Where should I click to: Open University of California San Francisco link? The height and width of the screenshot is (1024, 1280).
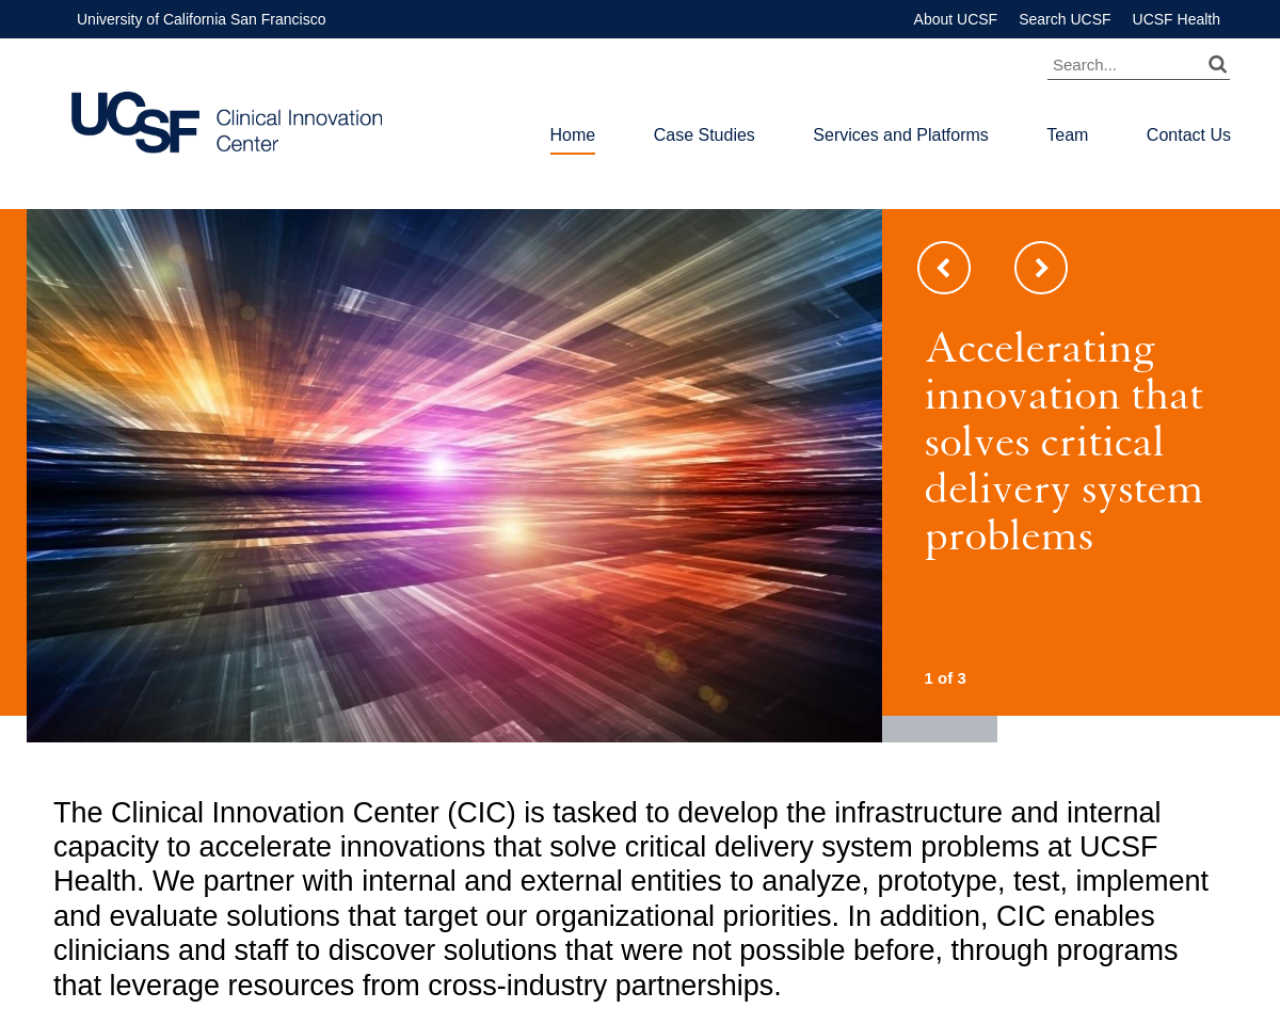pos(201,19)
